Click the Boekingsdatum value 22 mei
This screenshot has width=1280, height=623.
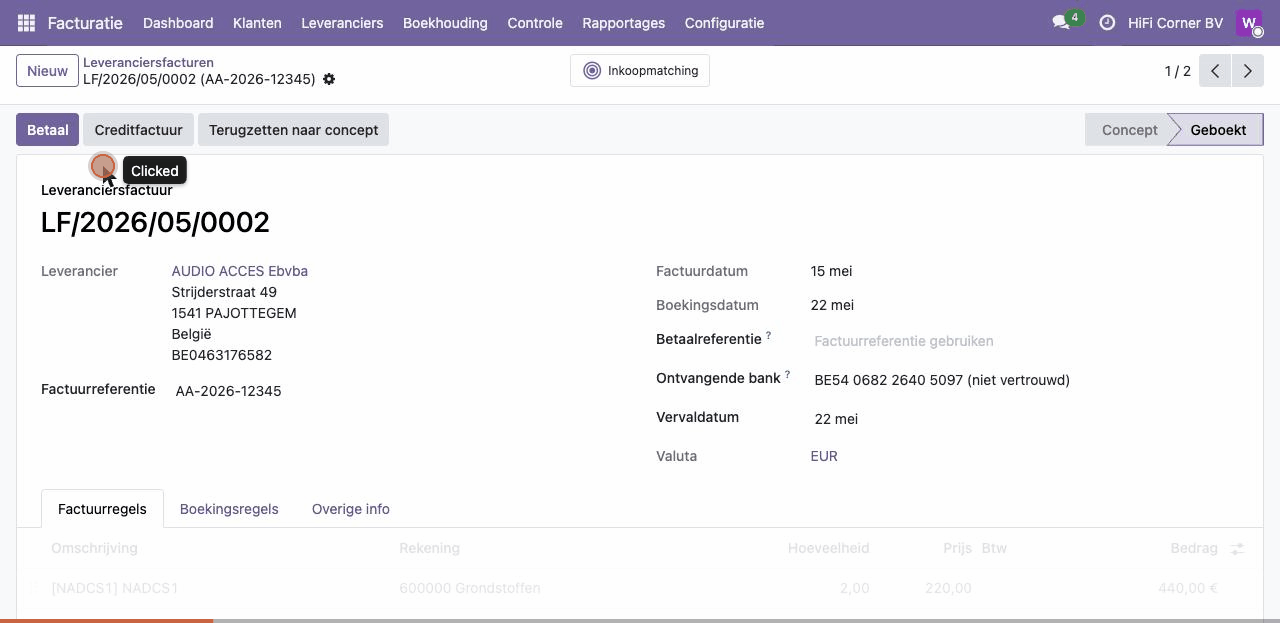(832, 305)
